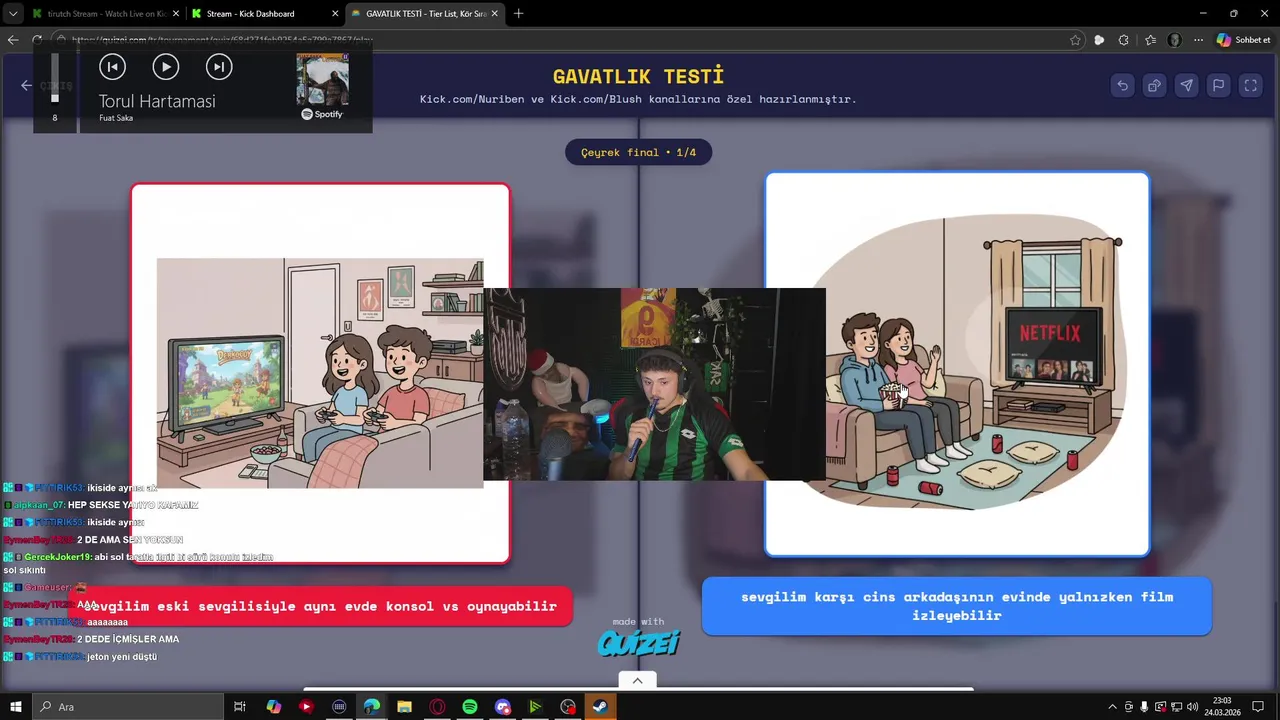Viewport: 1280px width, 720px height.
Task: Adjust the volume slider showing 8
Action: click(x=55, y=78)
